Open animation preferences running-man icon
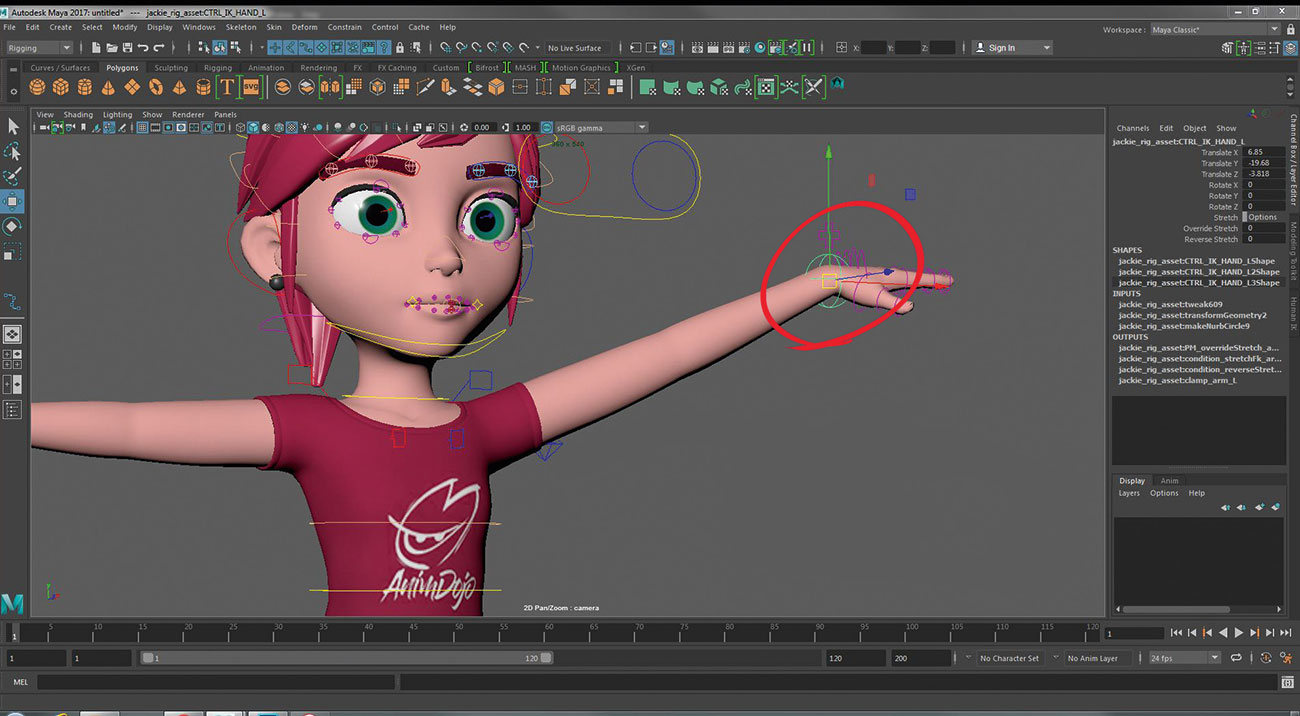Viewport: 1300px width, 716px height. pyautogui.click(x=1285, y=658)
